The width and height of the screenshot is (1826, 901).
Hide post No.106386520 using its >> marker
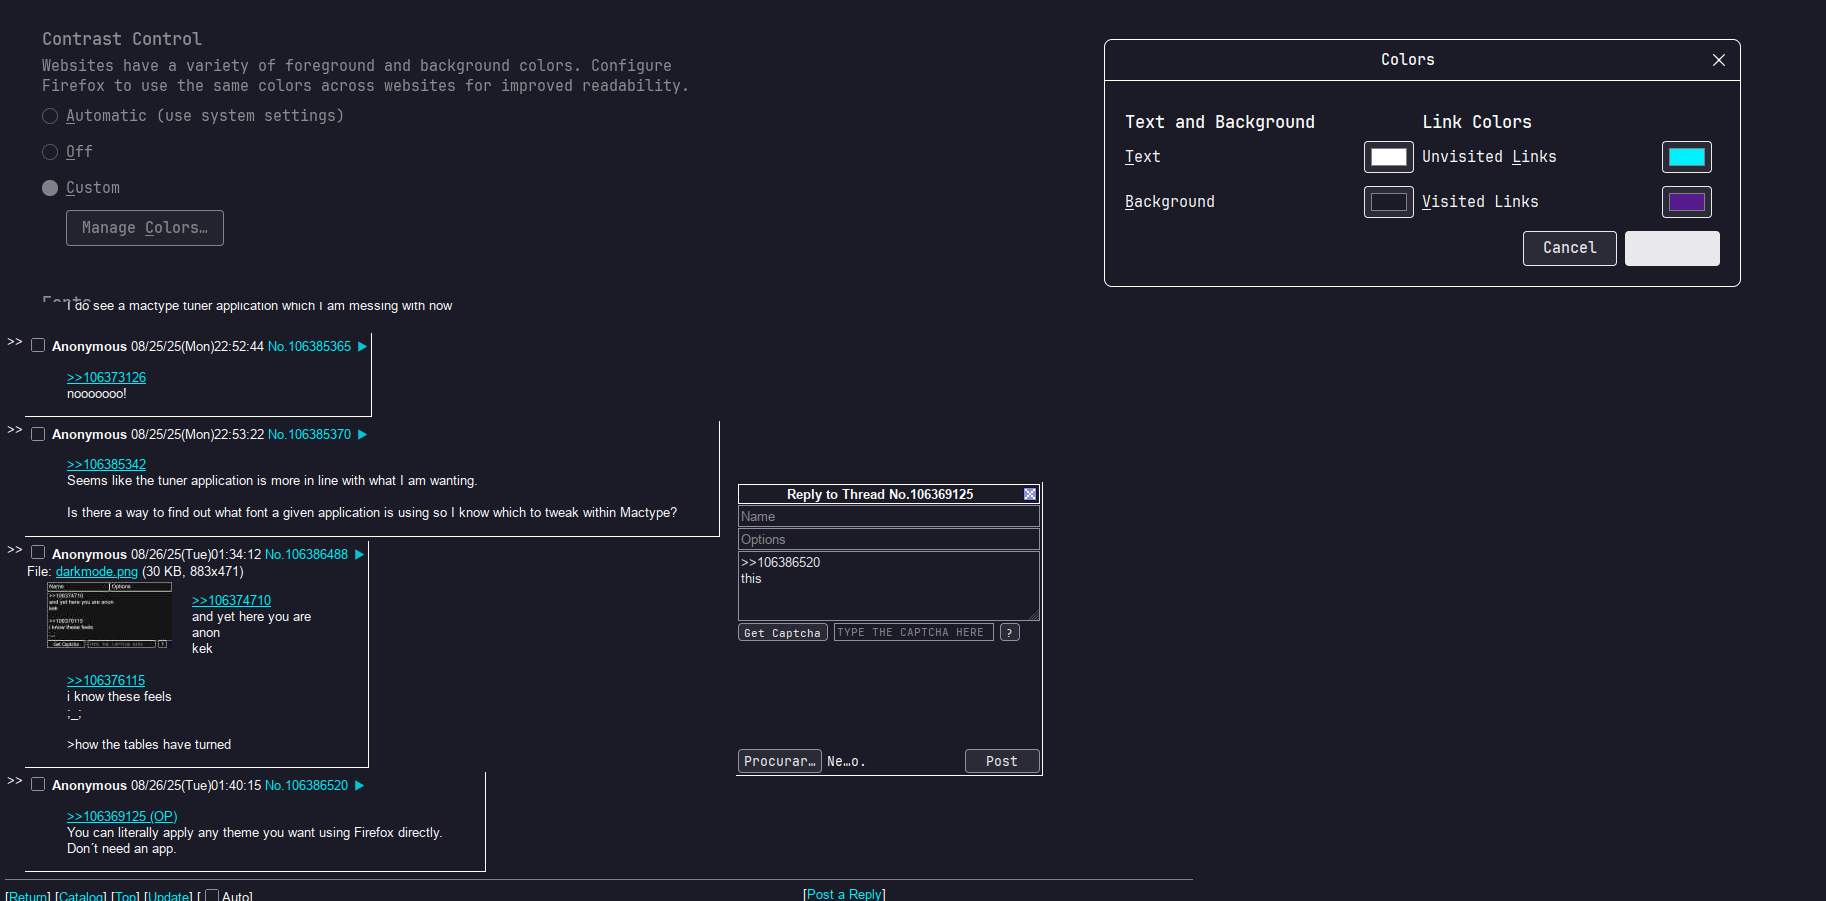(x=14, y=781)
